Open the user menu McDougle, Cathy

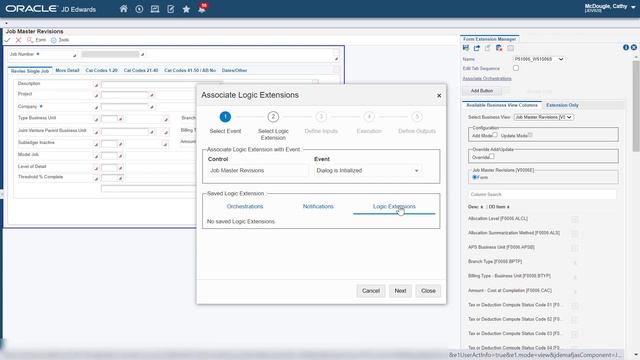pos(610,7)
